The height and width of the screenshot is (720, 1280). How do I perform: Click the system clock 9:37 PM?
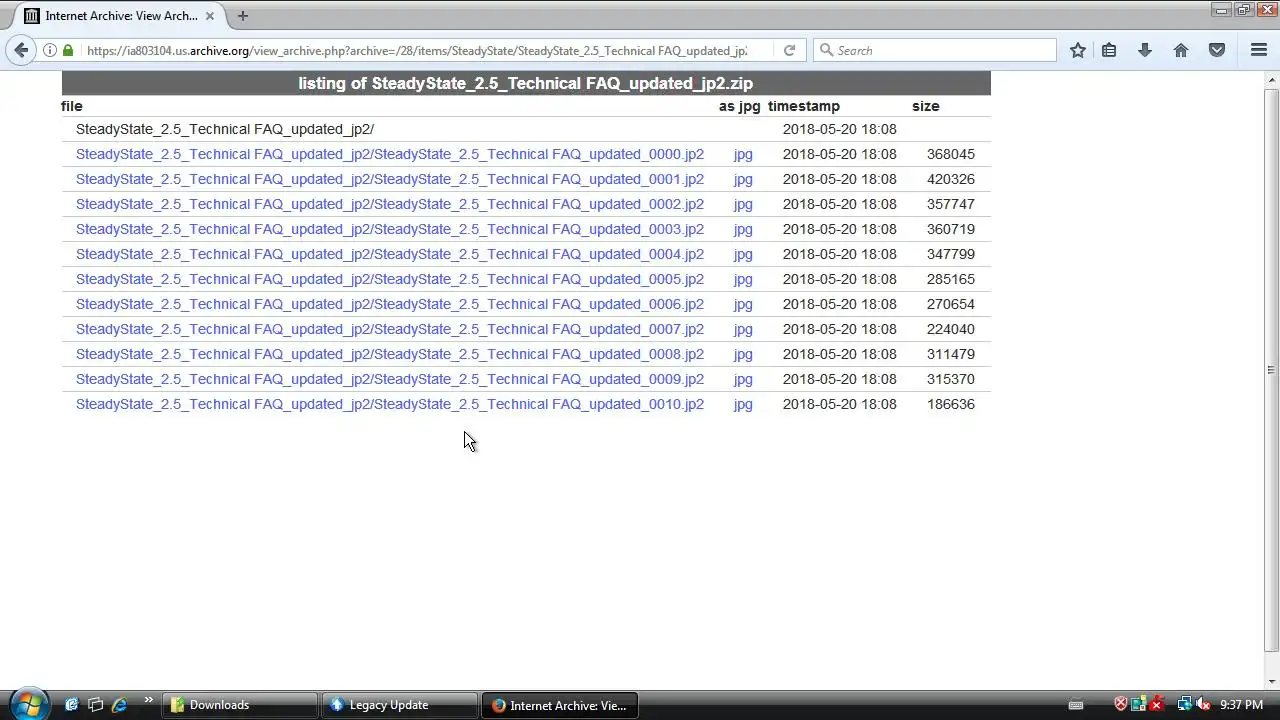pyautogui.click(x=1241, y=705)
